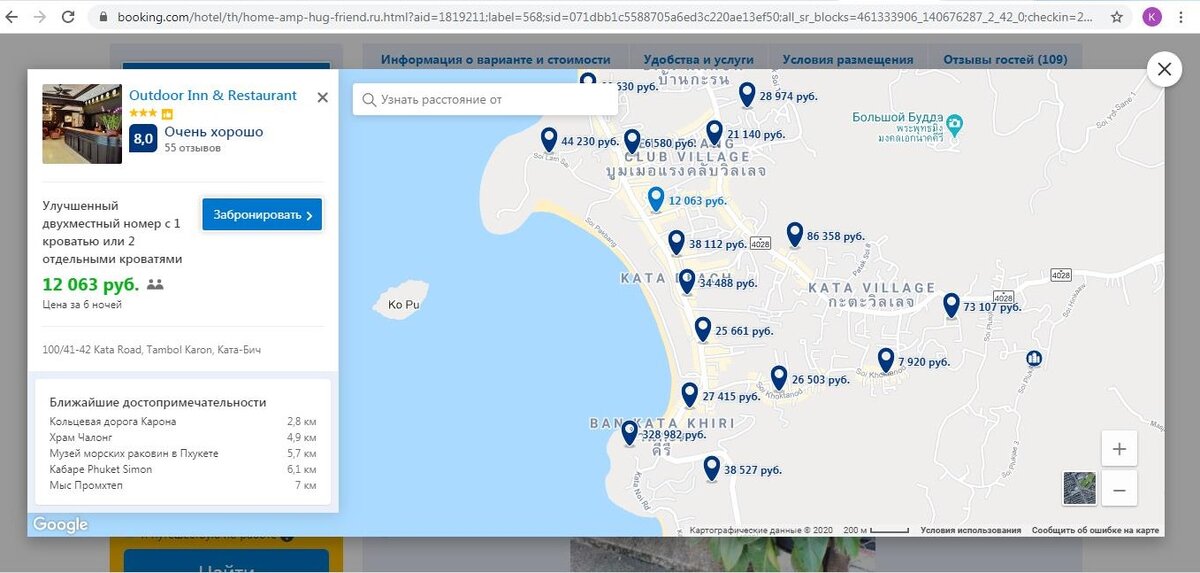The image size is (1200, 573).
Task: Go forward in the browser
Action: pos(40,17)
